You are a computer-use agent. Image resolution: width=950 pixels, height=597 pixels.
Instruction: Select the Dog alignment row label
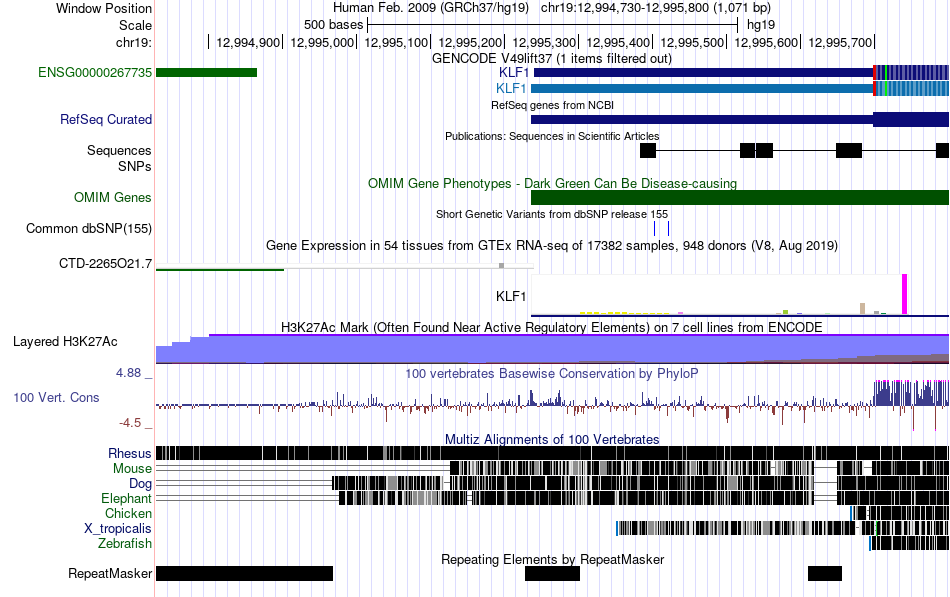click(140, 484)
